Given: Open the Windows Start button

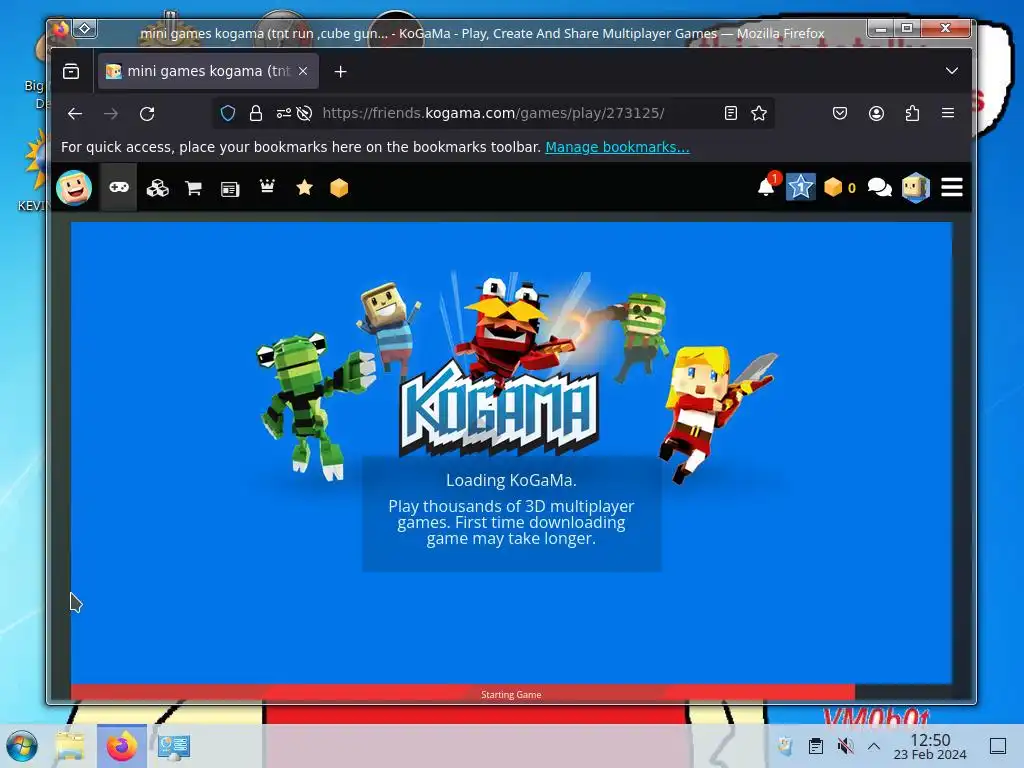Looking at the screenshot, I should click(22, 746).
